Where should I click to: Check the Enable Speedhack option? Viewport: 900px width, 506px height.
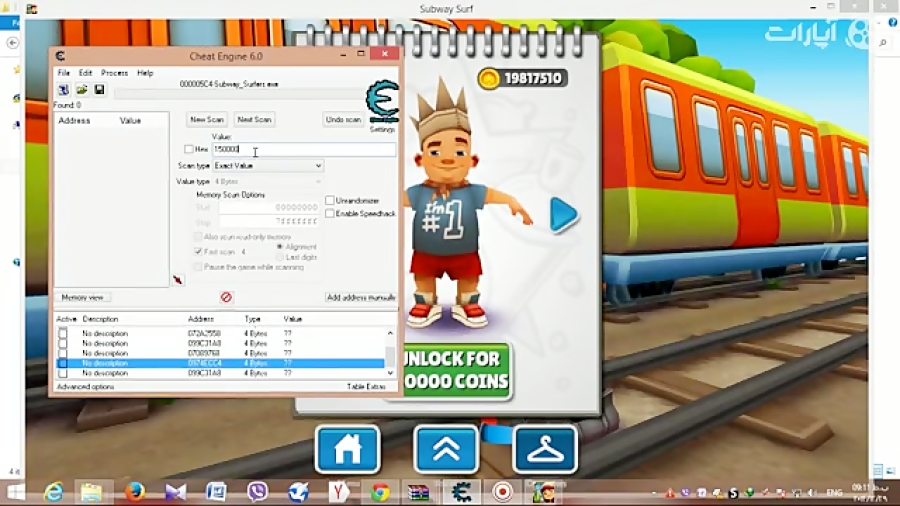coord(330,213)
